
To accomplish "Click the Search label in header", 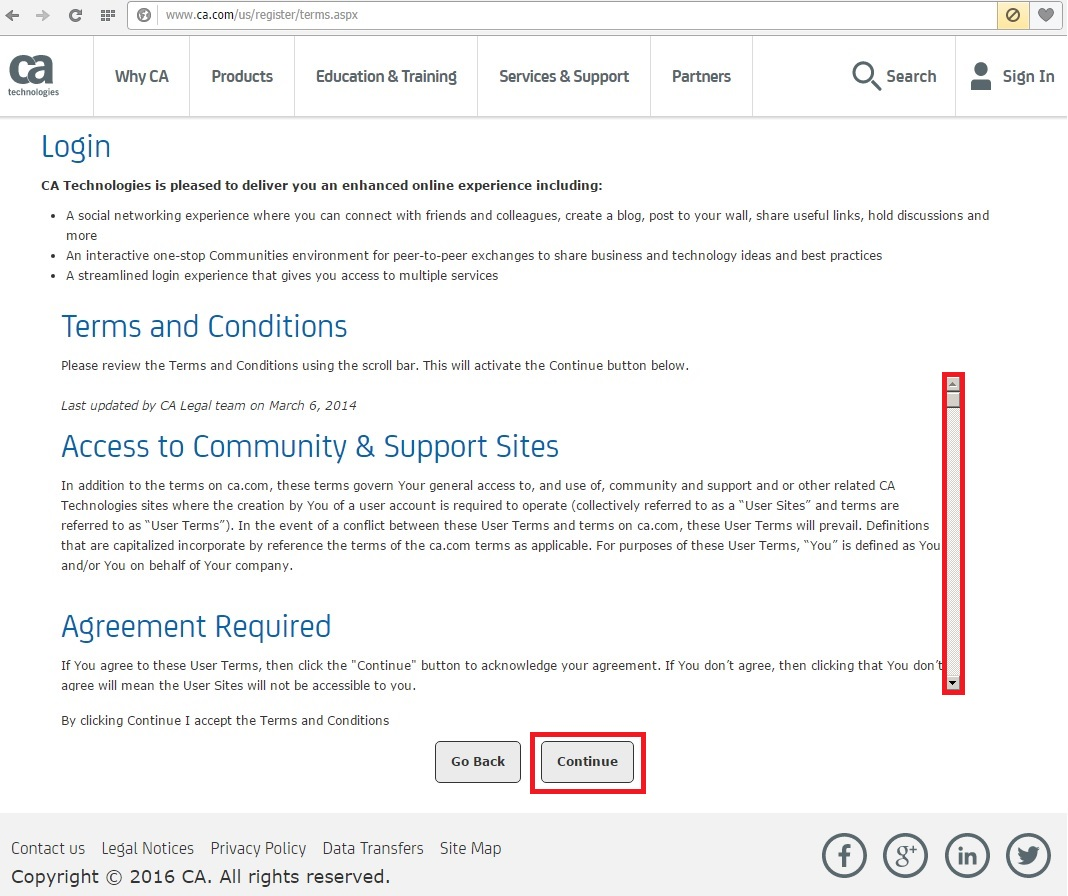I will (911, 76).
